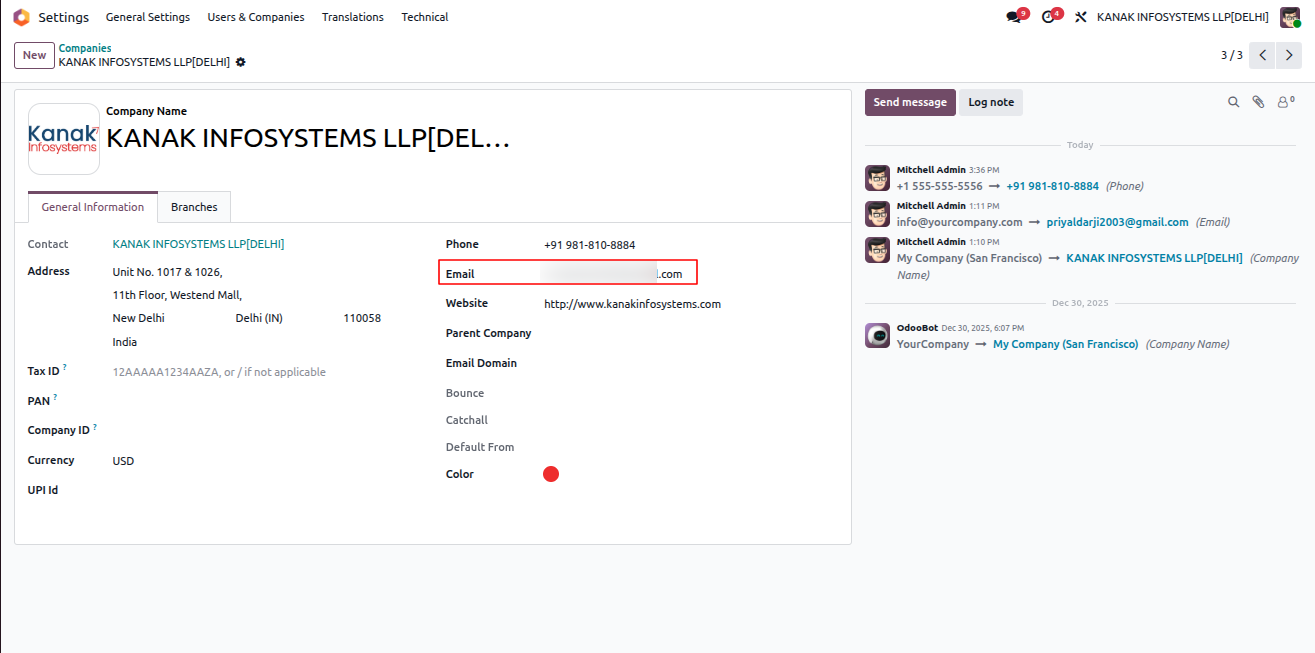This screenshot has width=1315, height=653.
Task: Click the Company ID help question mark
Action: click(x=95, y=427)
